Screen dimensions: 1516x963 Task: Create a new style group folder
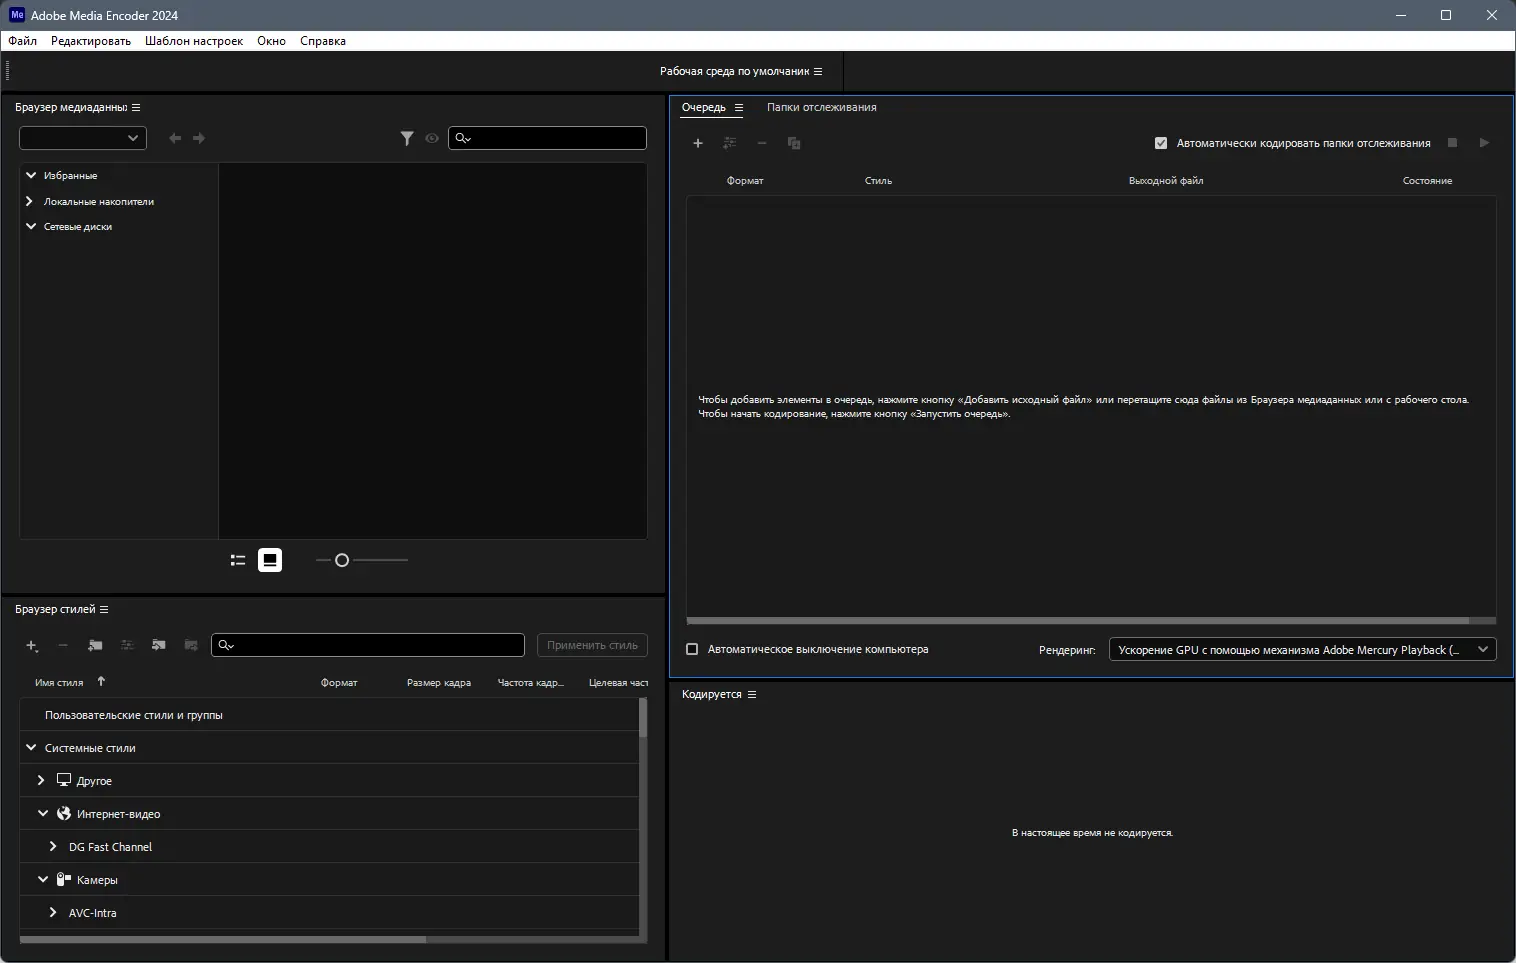click(x=95, y=645)
